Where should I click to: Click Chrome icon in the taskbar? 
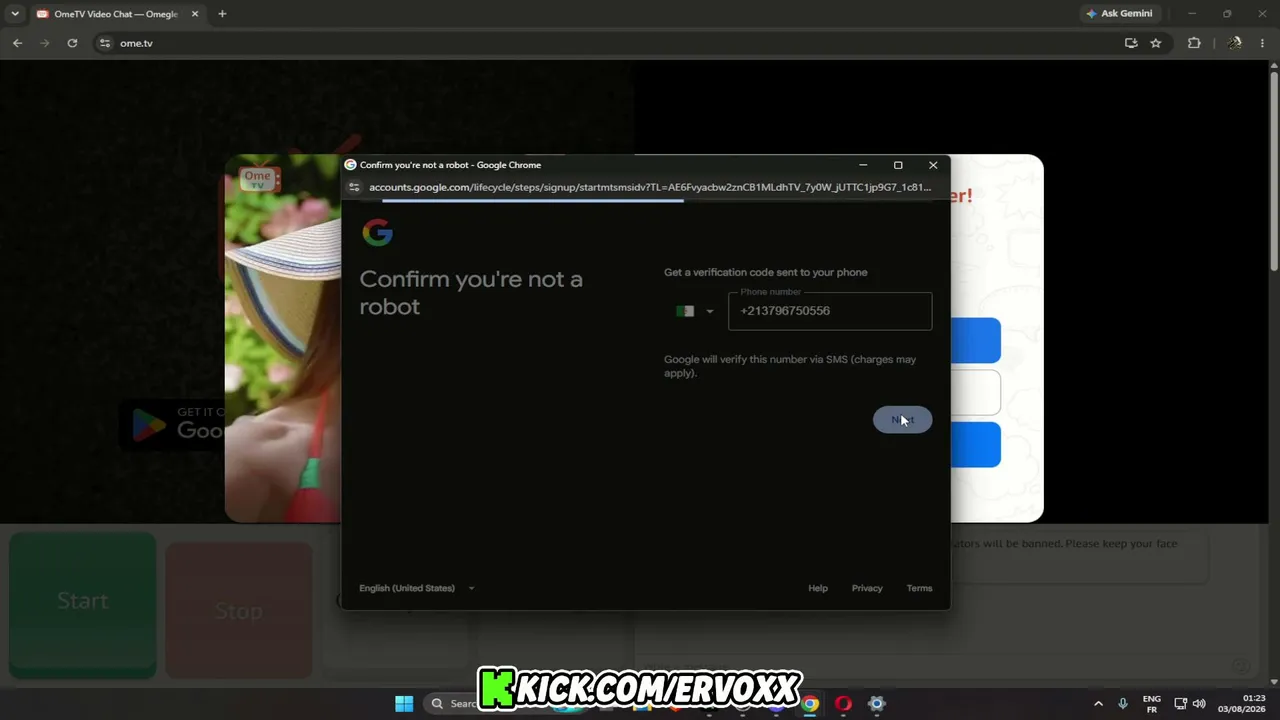[x=810, y=703]
